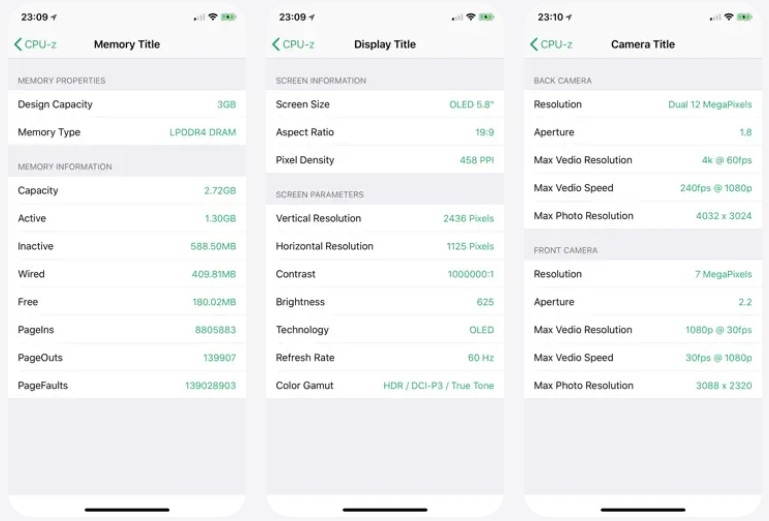The image size is (769, 521).
Task: Select the back camera Aperture 1.8 row
Action: 643,132
